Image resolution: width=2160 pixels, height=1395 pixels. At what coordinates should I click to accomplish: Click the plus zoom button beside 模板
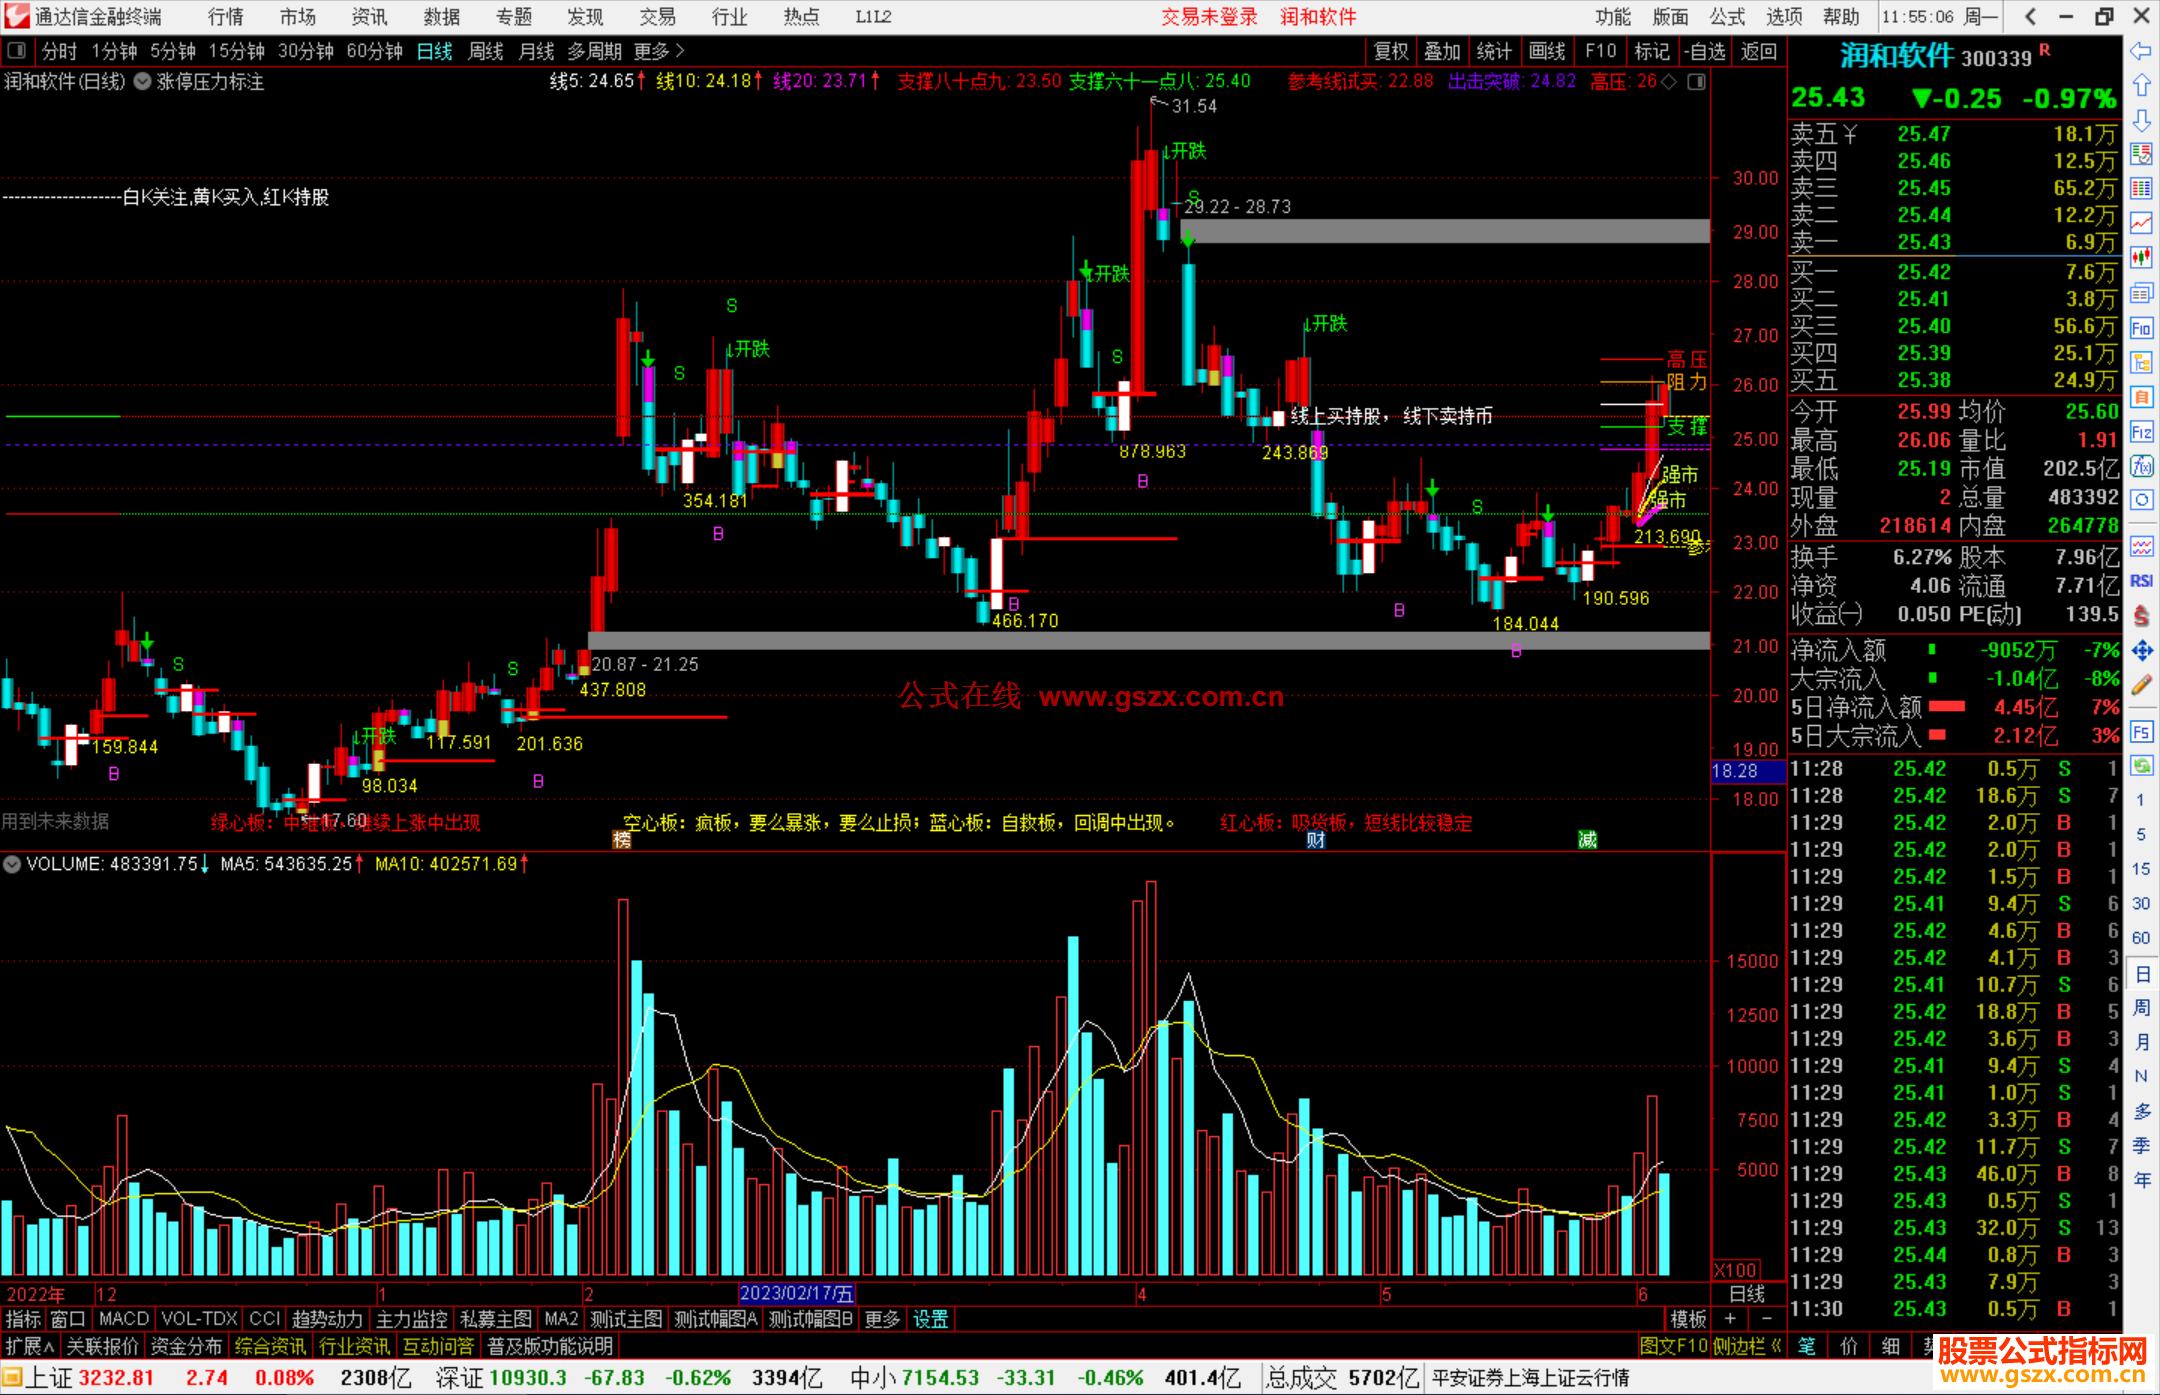(1730, 1319)
